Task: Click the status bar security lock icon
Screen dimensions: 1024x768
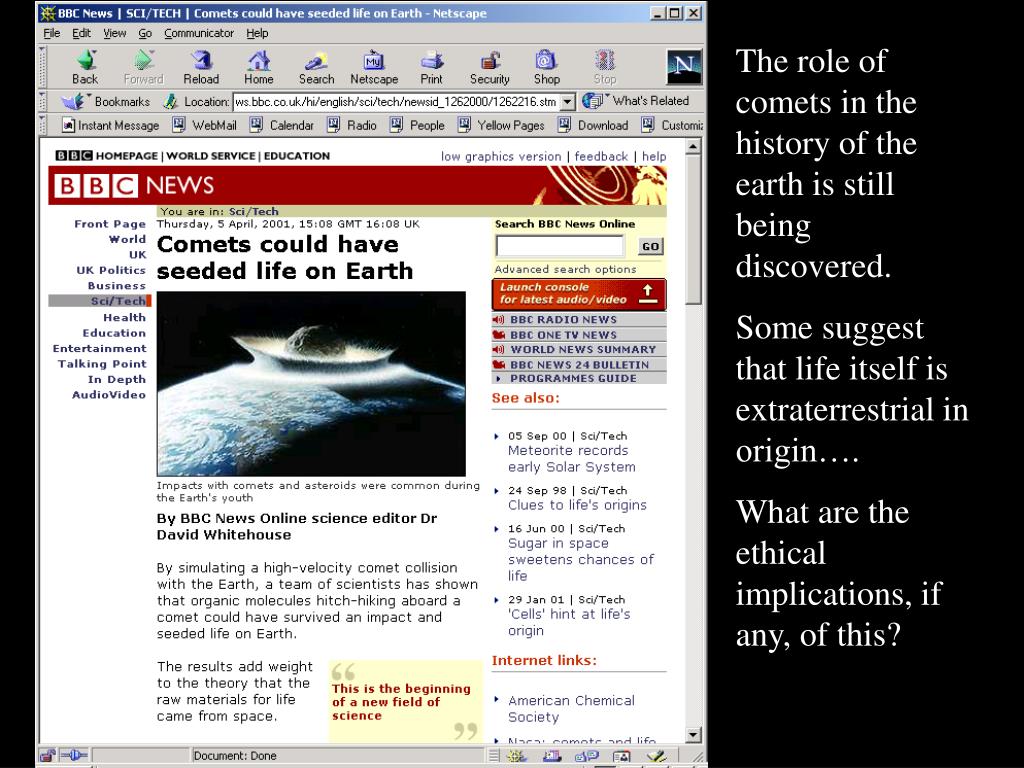Action: (47, 756)
